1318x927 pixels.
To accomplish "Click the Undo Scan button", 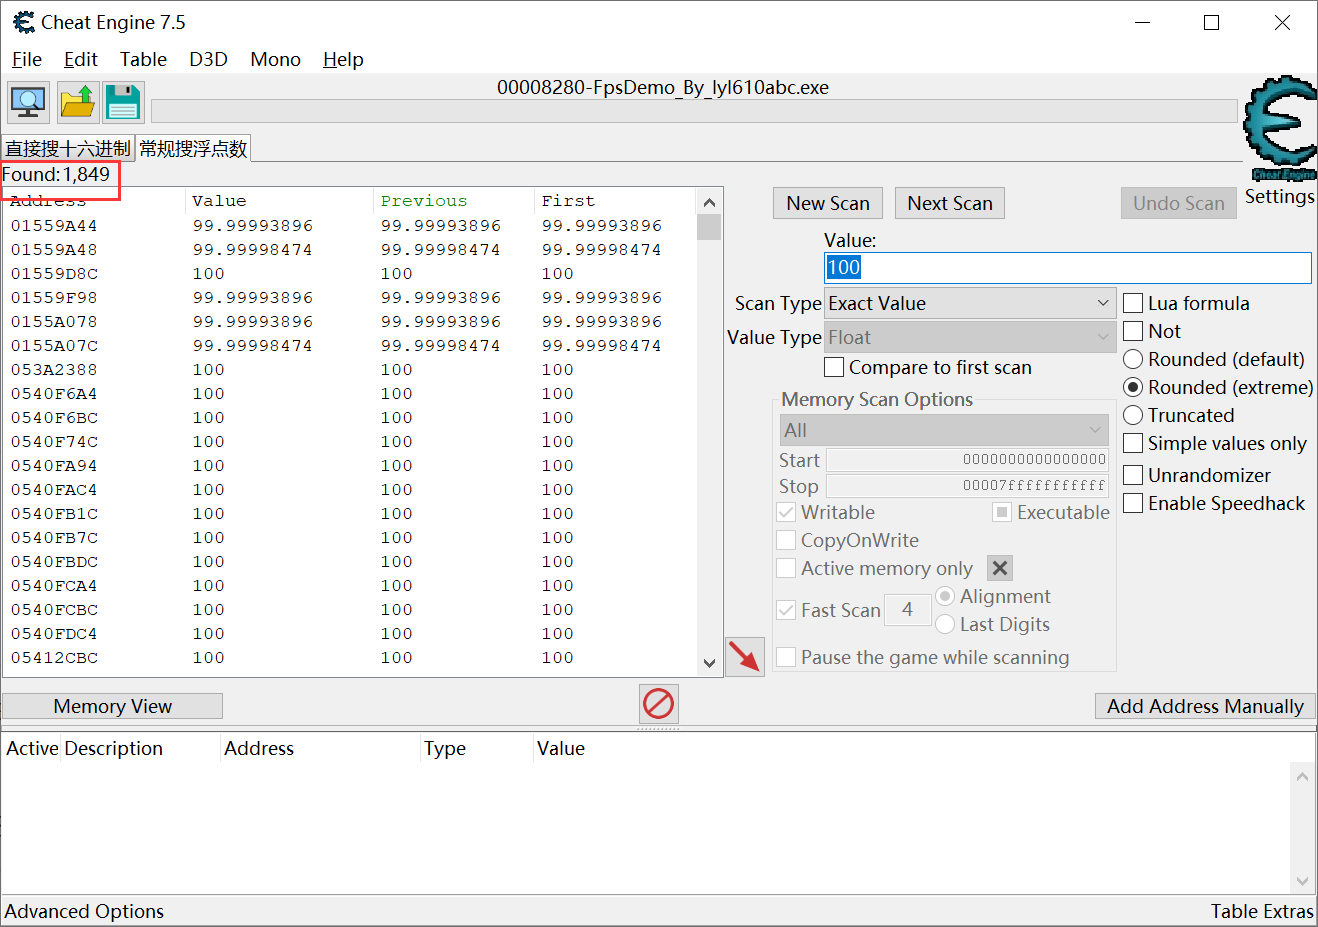I will tap(1178, 203).
